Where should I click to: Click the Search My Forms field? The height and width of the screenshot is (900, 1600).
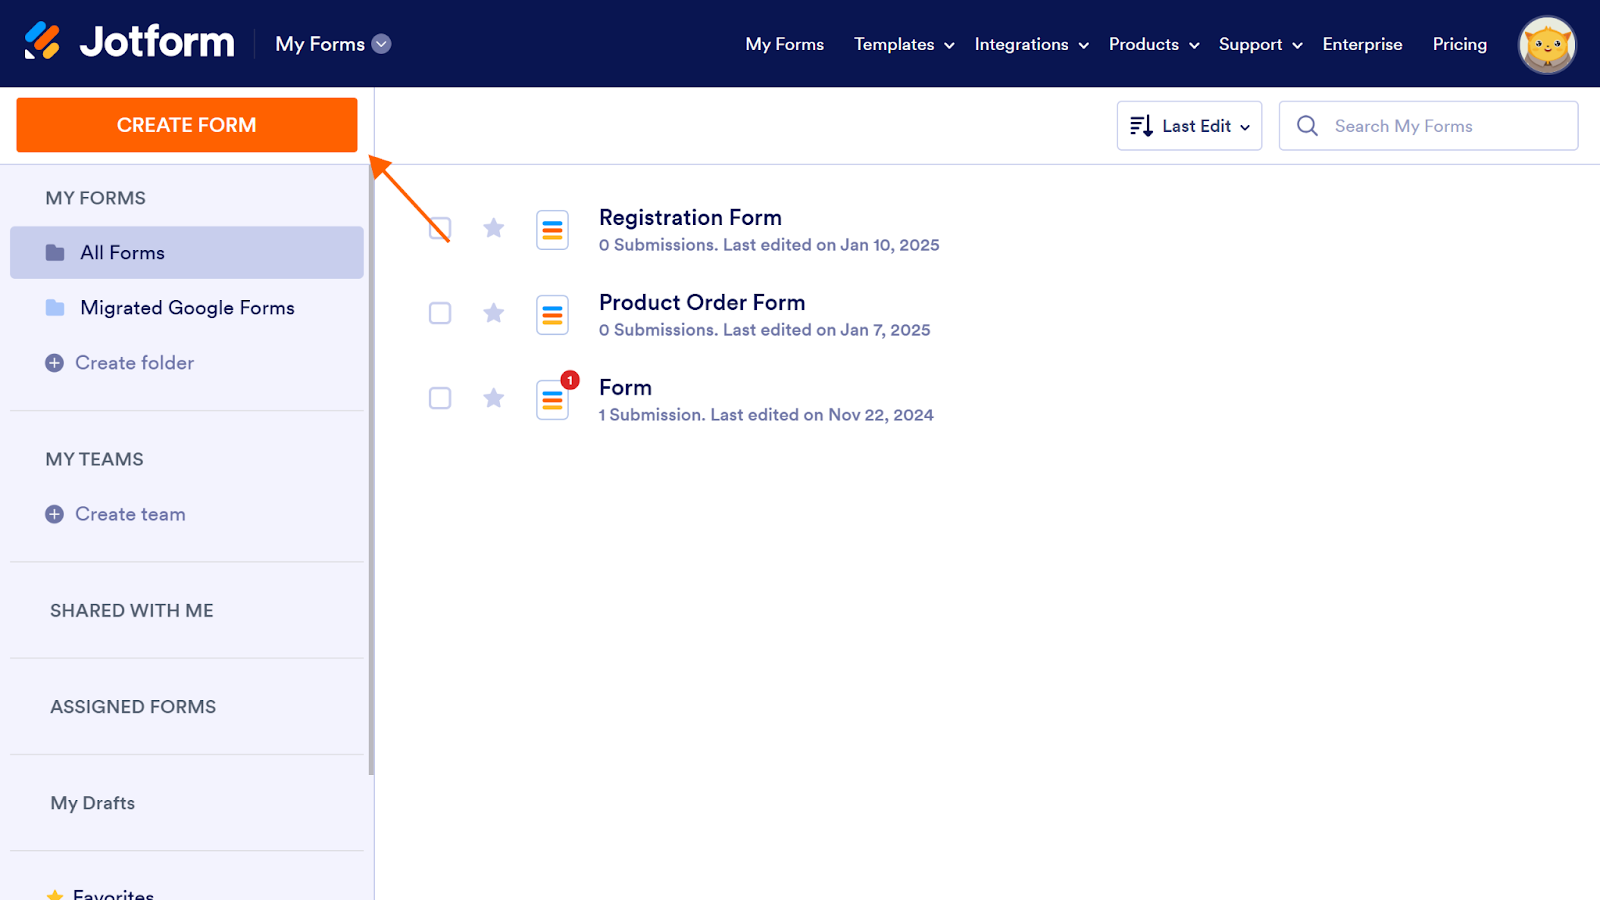[x=1440, y=126]
